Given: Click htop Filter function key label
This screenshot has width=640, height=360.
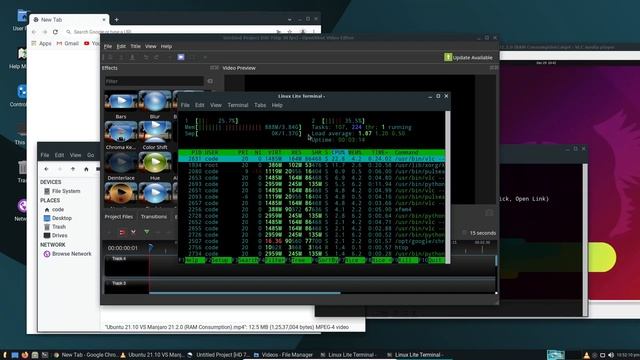Looking at the screenshot, I should [x=274, y=260].
